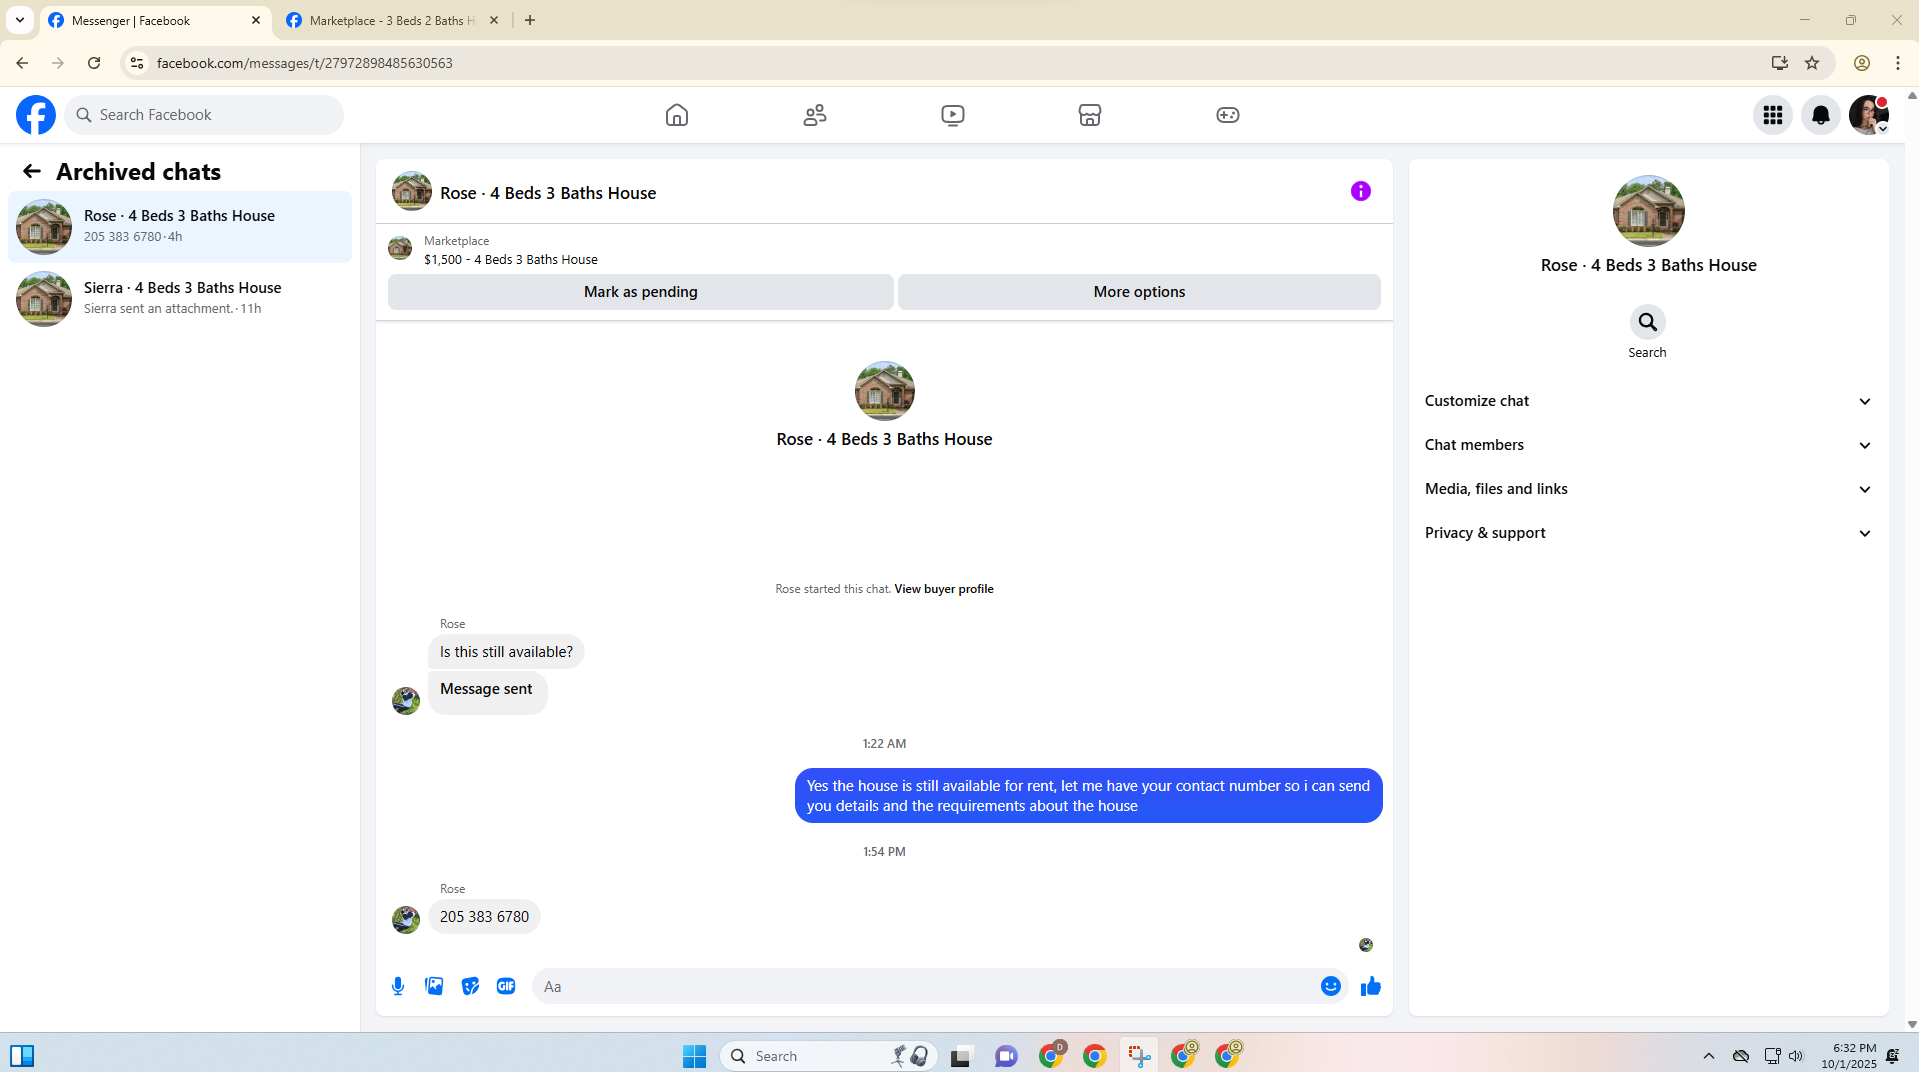Click the voice clip microphone icon

[398, 986]
